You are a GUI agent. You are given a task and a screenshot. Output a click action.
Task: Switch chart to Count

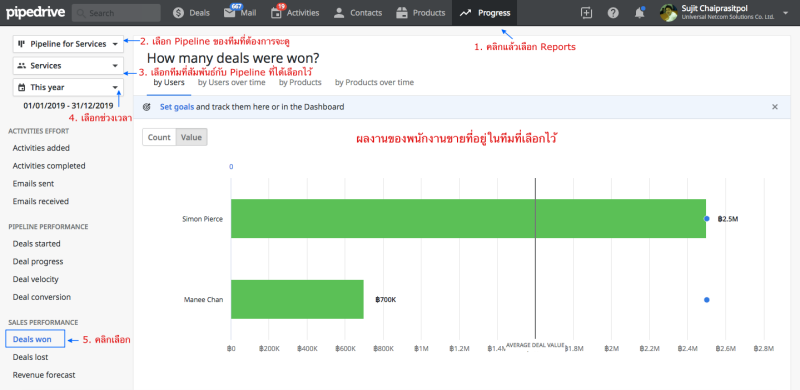coord(159,137)
